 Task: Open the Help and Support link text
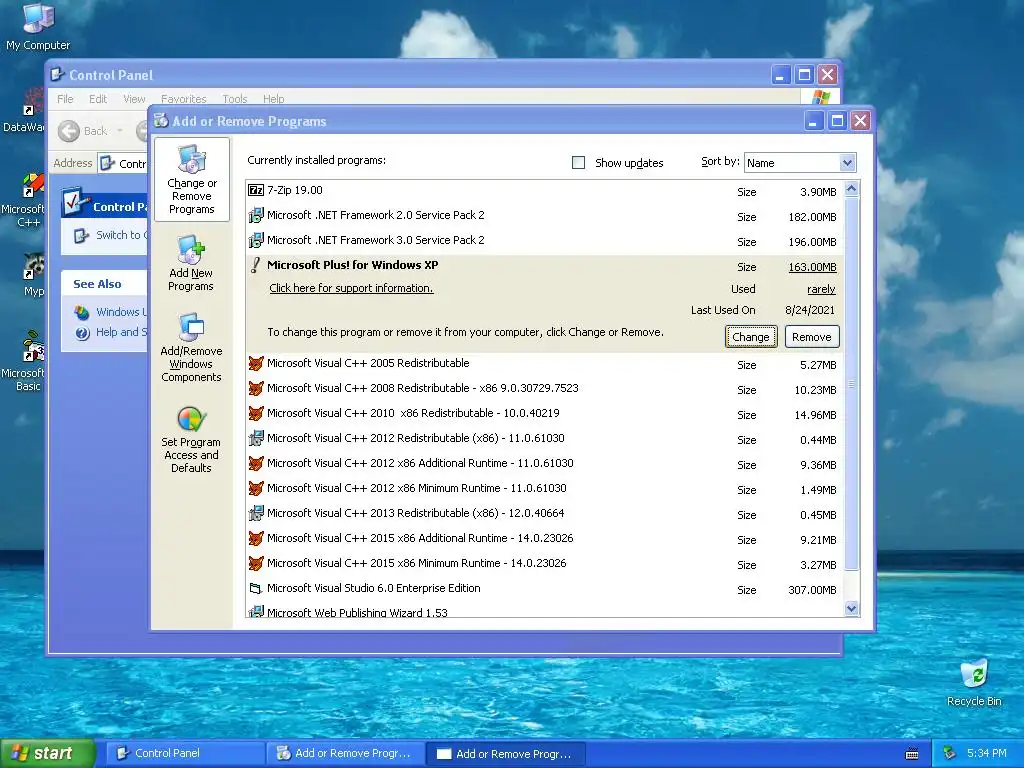tap(122, 332)
